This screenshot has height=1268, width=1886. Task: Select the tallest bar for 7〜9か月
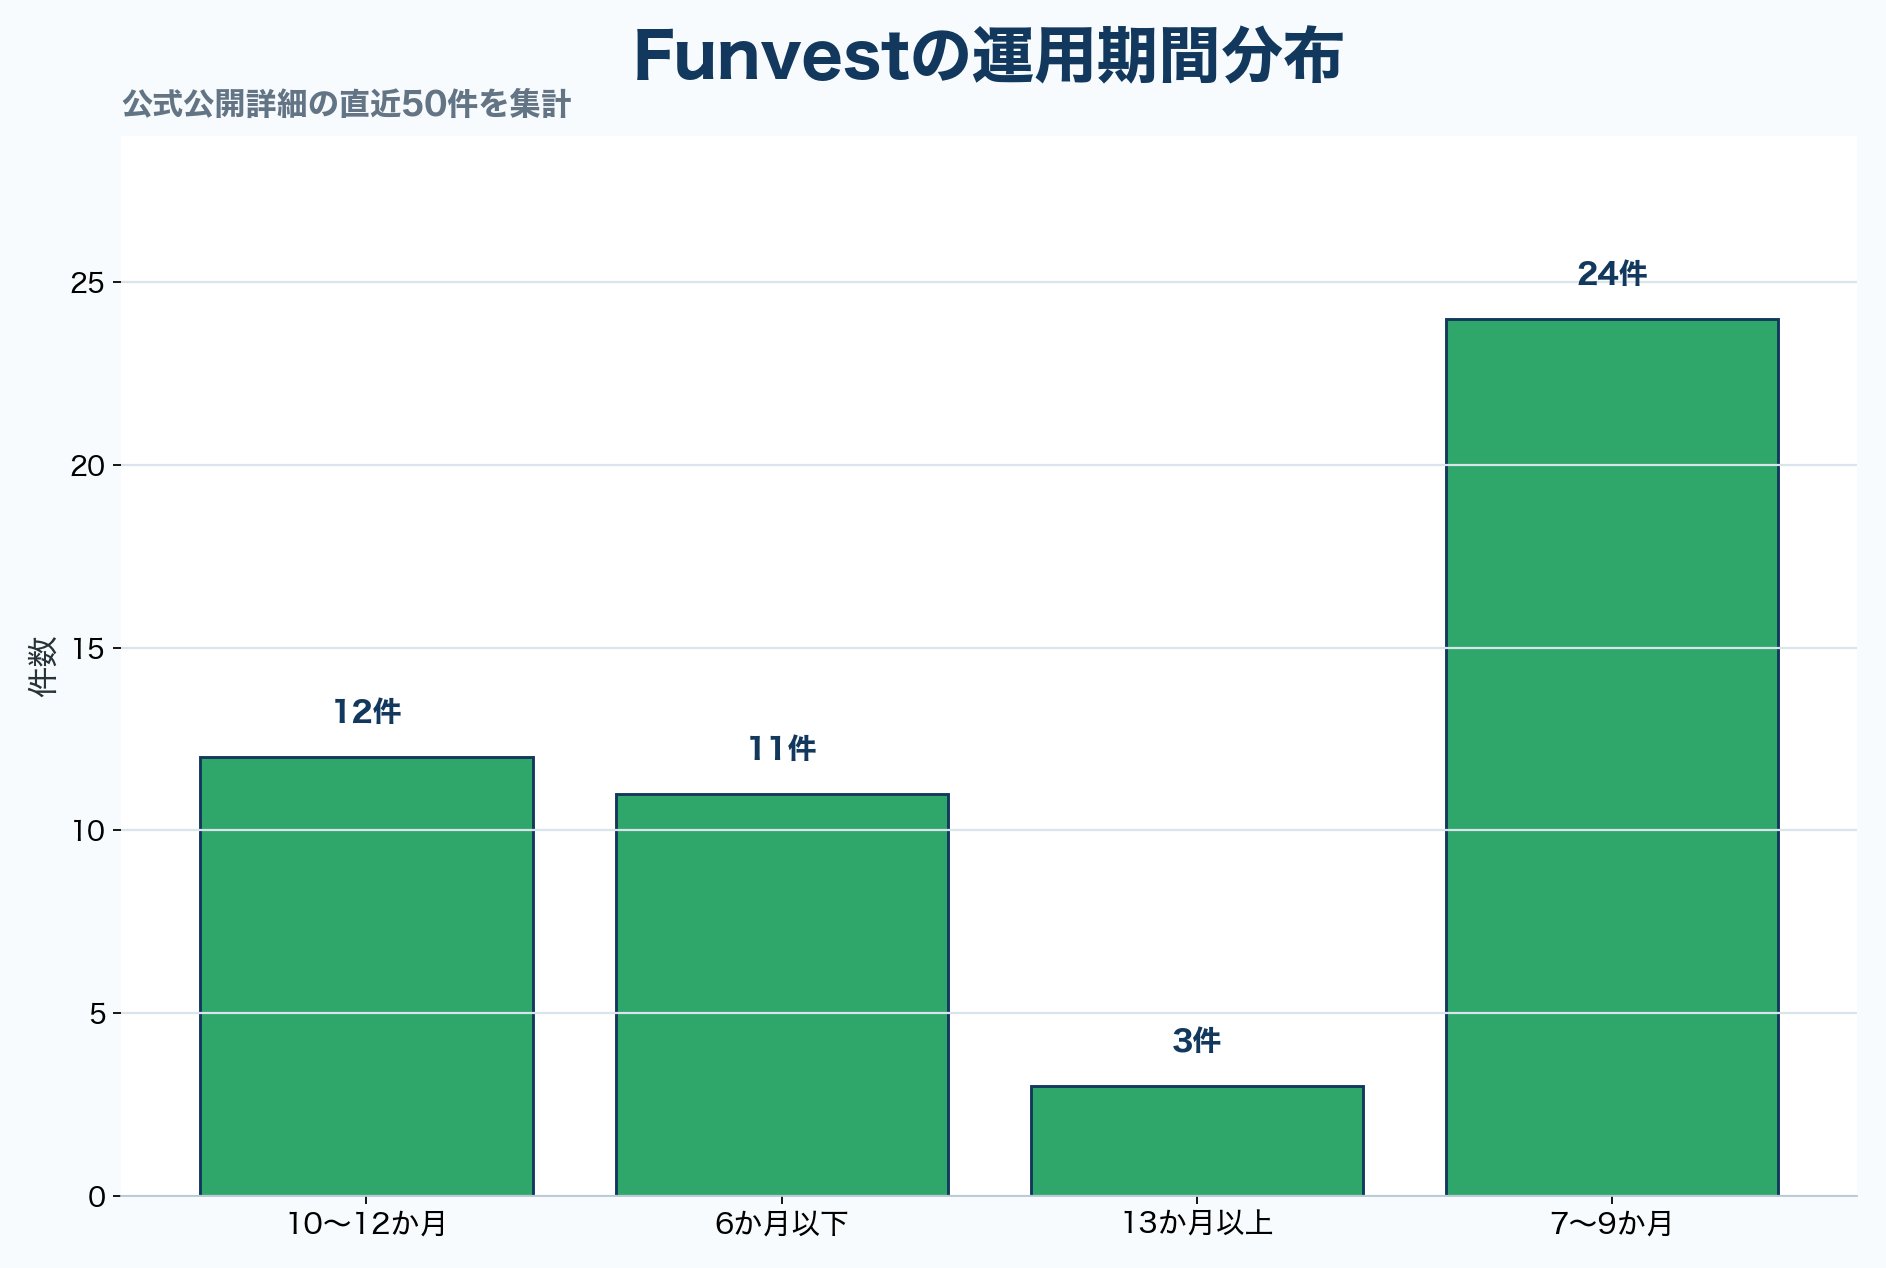click(1612, 757)
